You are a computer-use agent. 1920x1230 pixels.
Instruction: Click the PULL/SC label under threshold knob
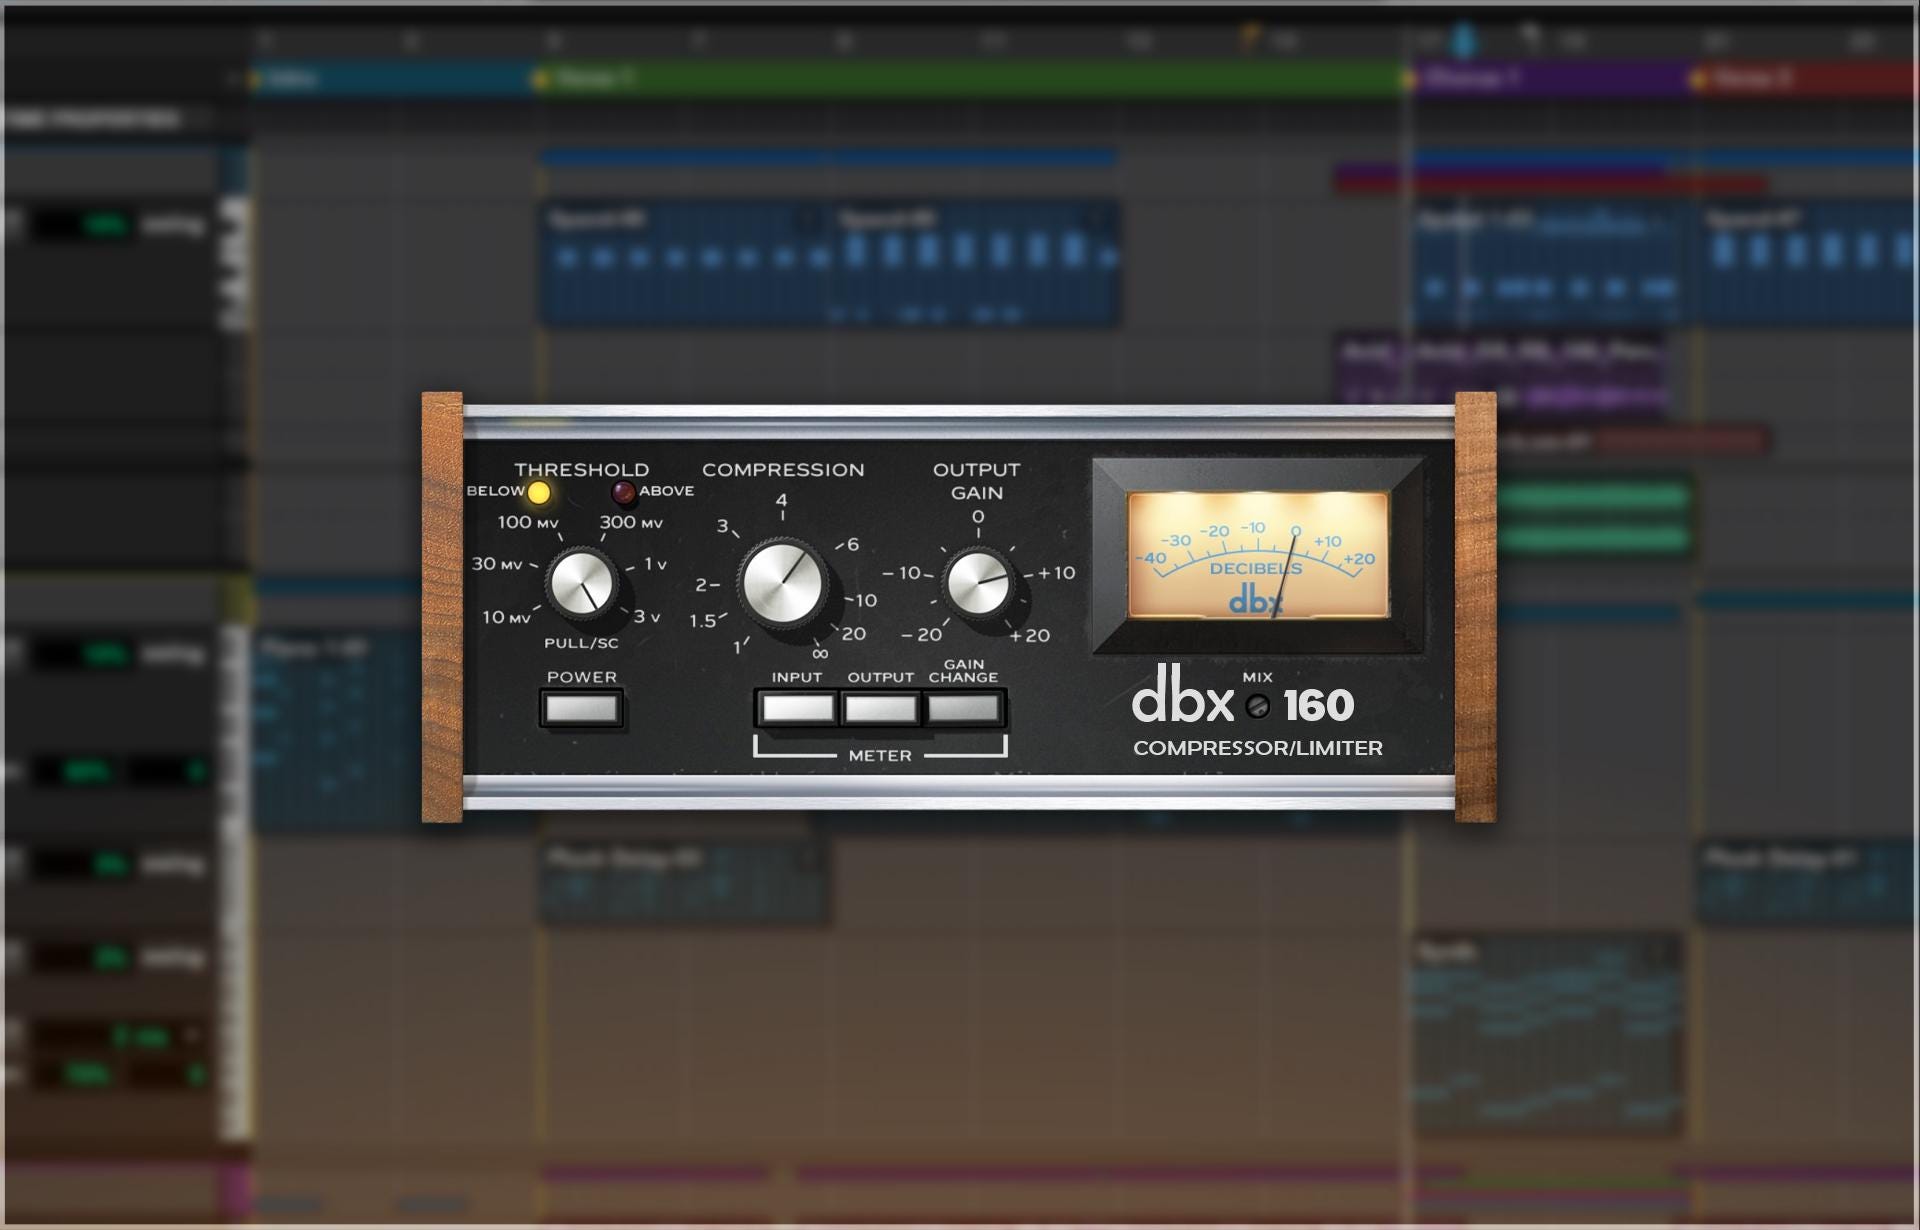pos(581,643)
